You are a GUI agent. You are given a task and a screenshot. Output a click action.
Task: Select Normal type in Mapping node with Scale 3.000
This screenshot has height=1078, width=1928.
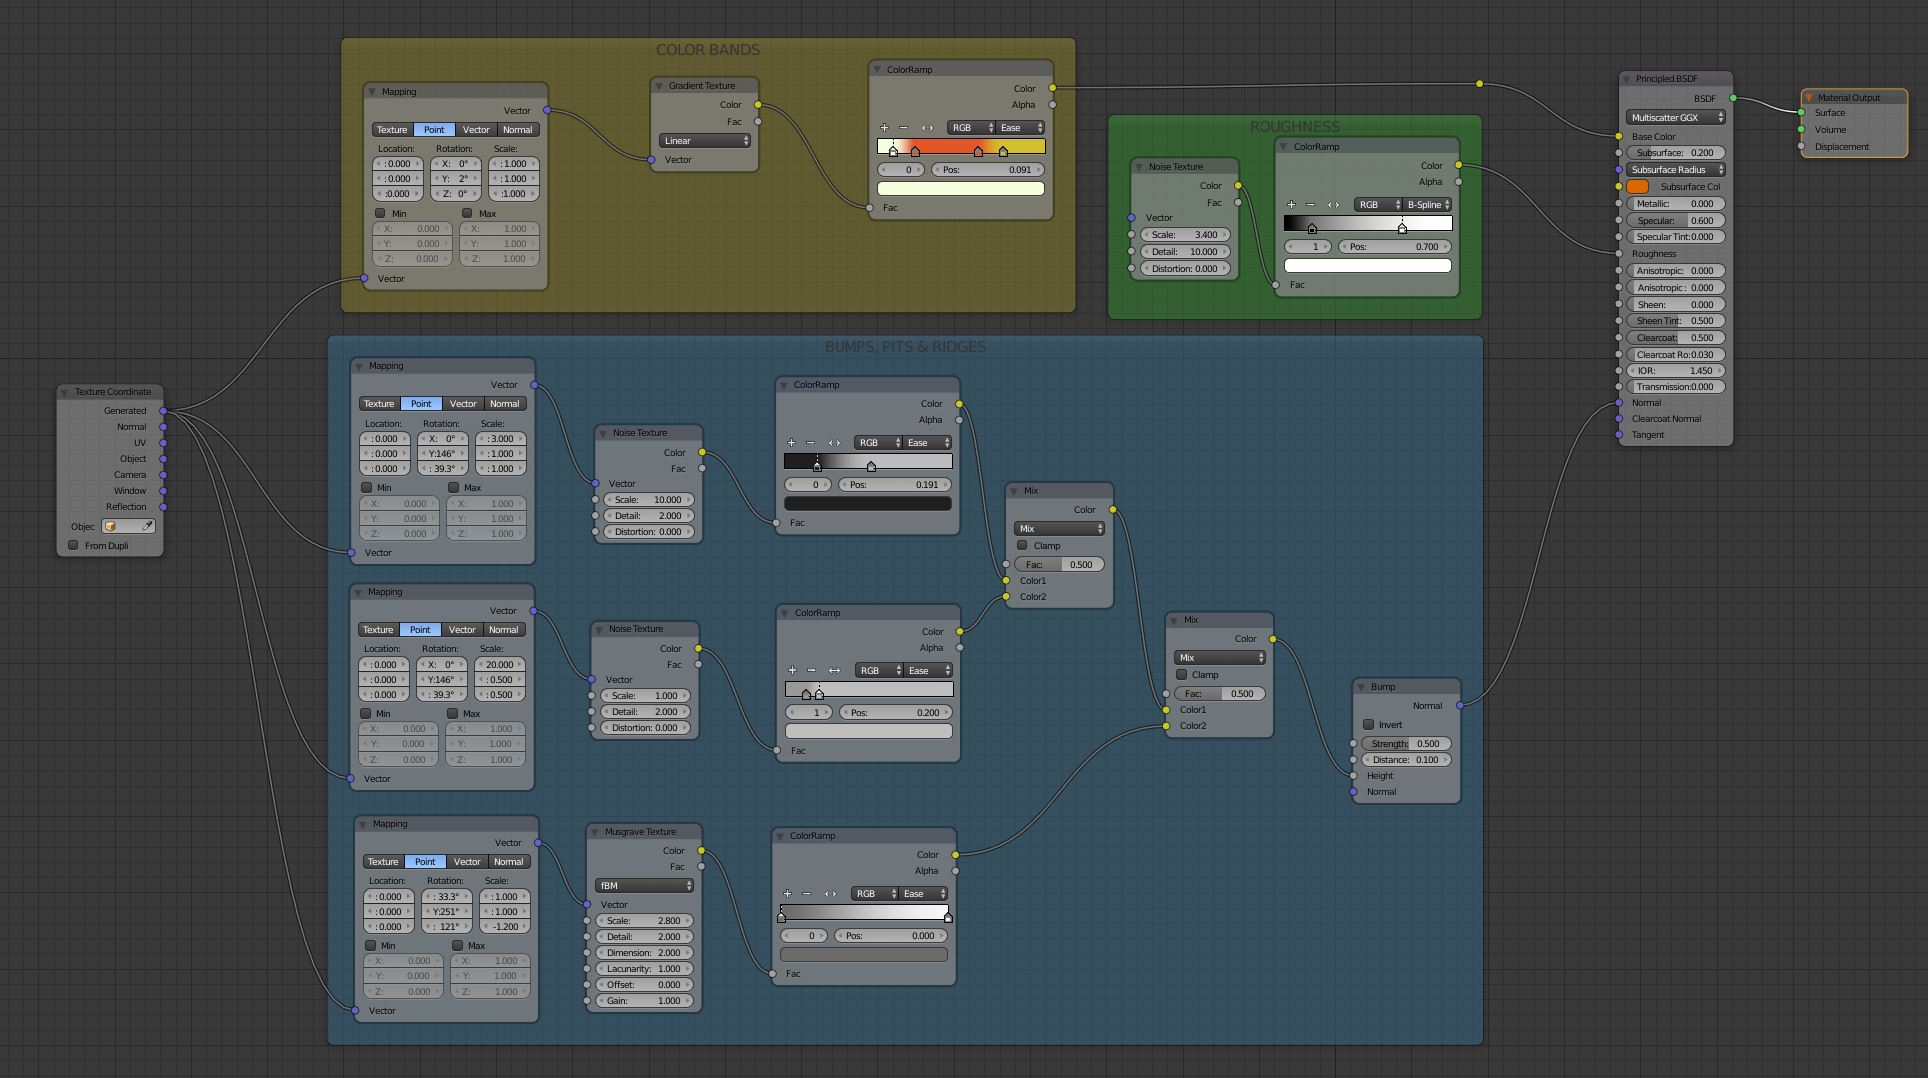(x=505, y=404)
